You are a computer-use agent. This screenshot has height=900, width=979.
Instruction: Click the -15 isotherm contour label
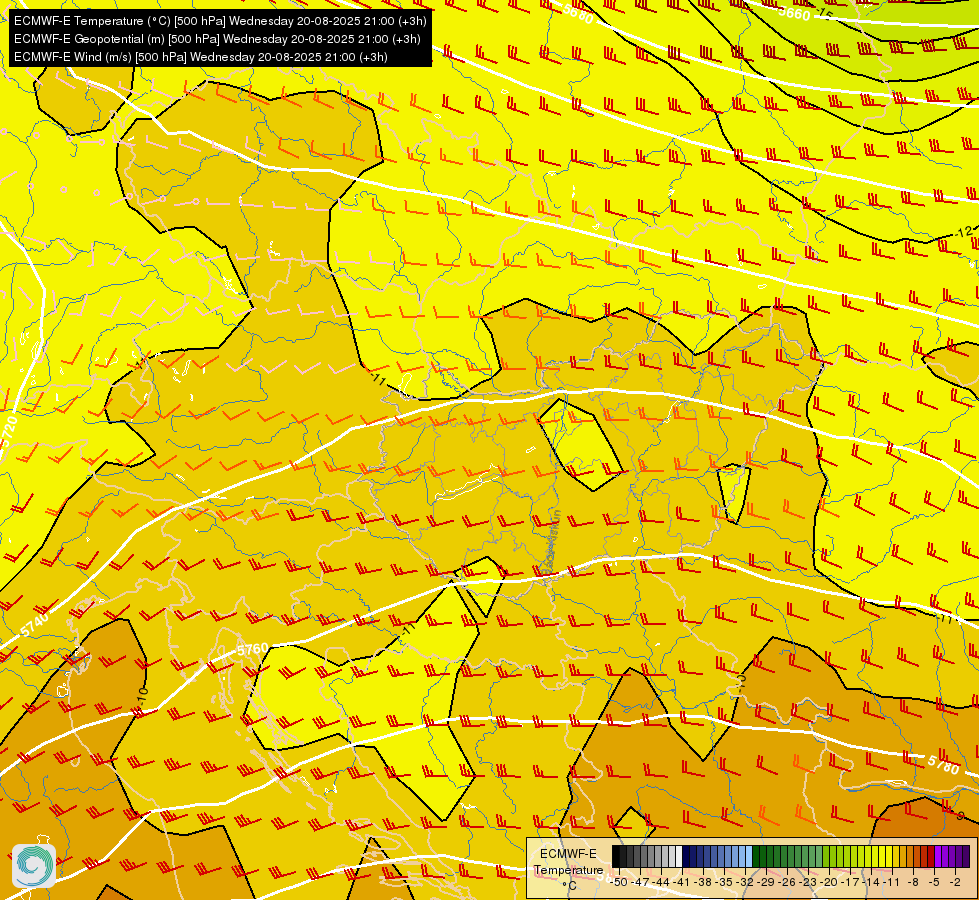[x=825, y=13]
